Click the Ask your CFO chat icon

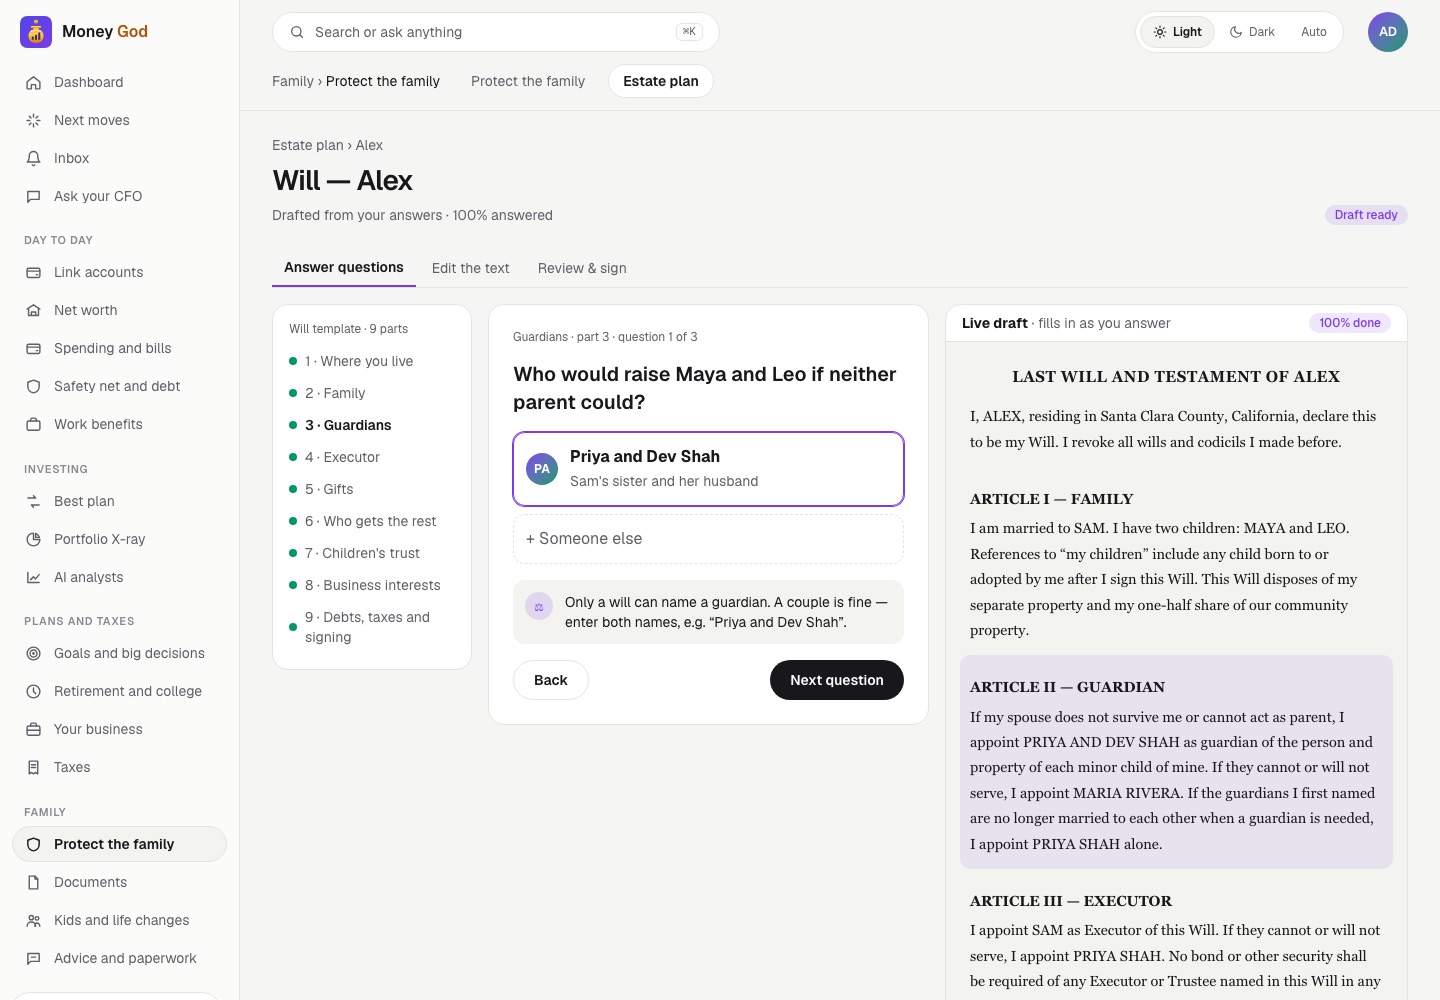(34, 197)
